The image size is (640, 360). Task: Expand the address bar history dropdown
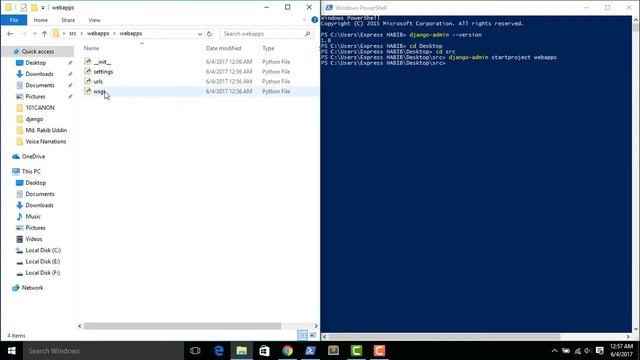tap(200, 34)
